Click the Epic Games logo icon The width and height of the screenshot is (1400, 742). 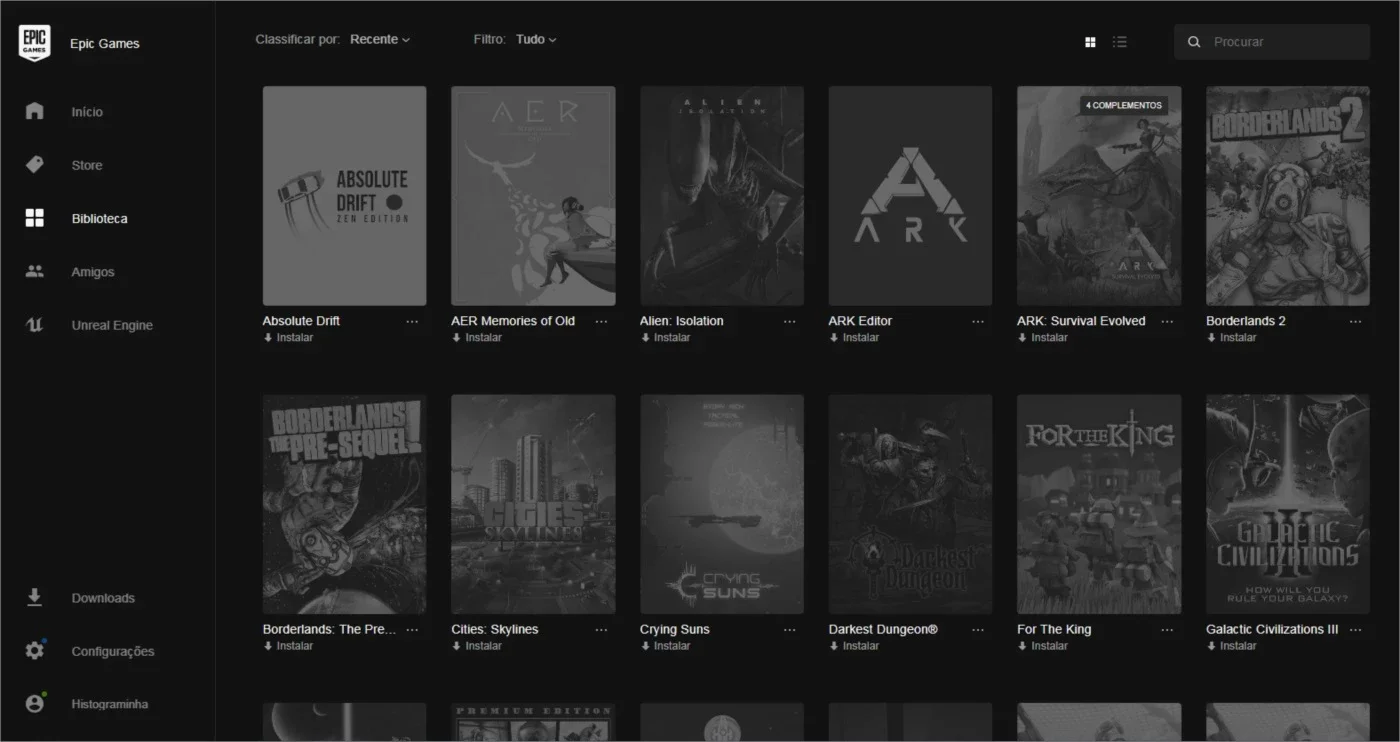coord(35,43)
